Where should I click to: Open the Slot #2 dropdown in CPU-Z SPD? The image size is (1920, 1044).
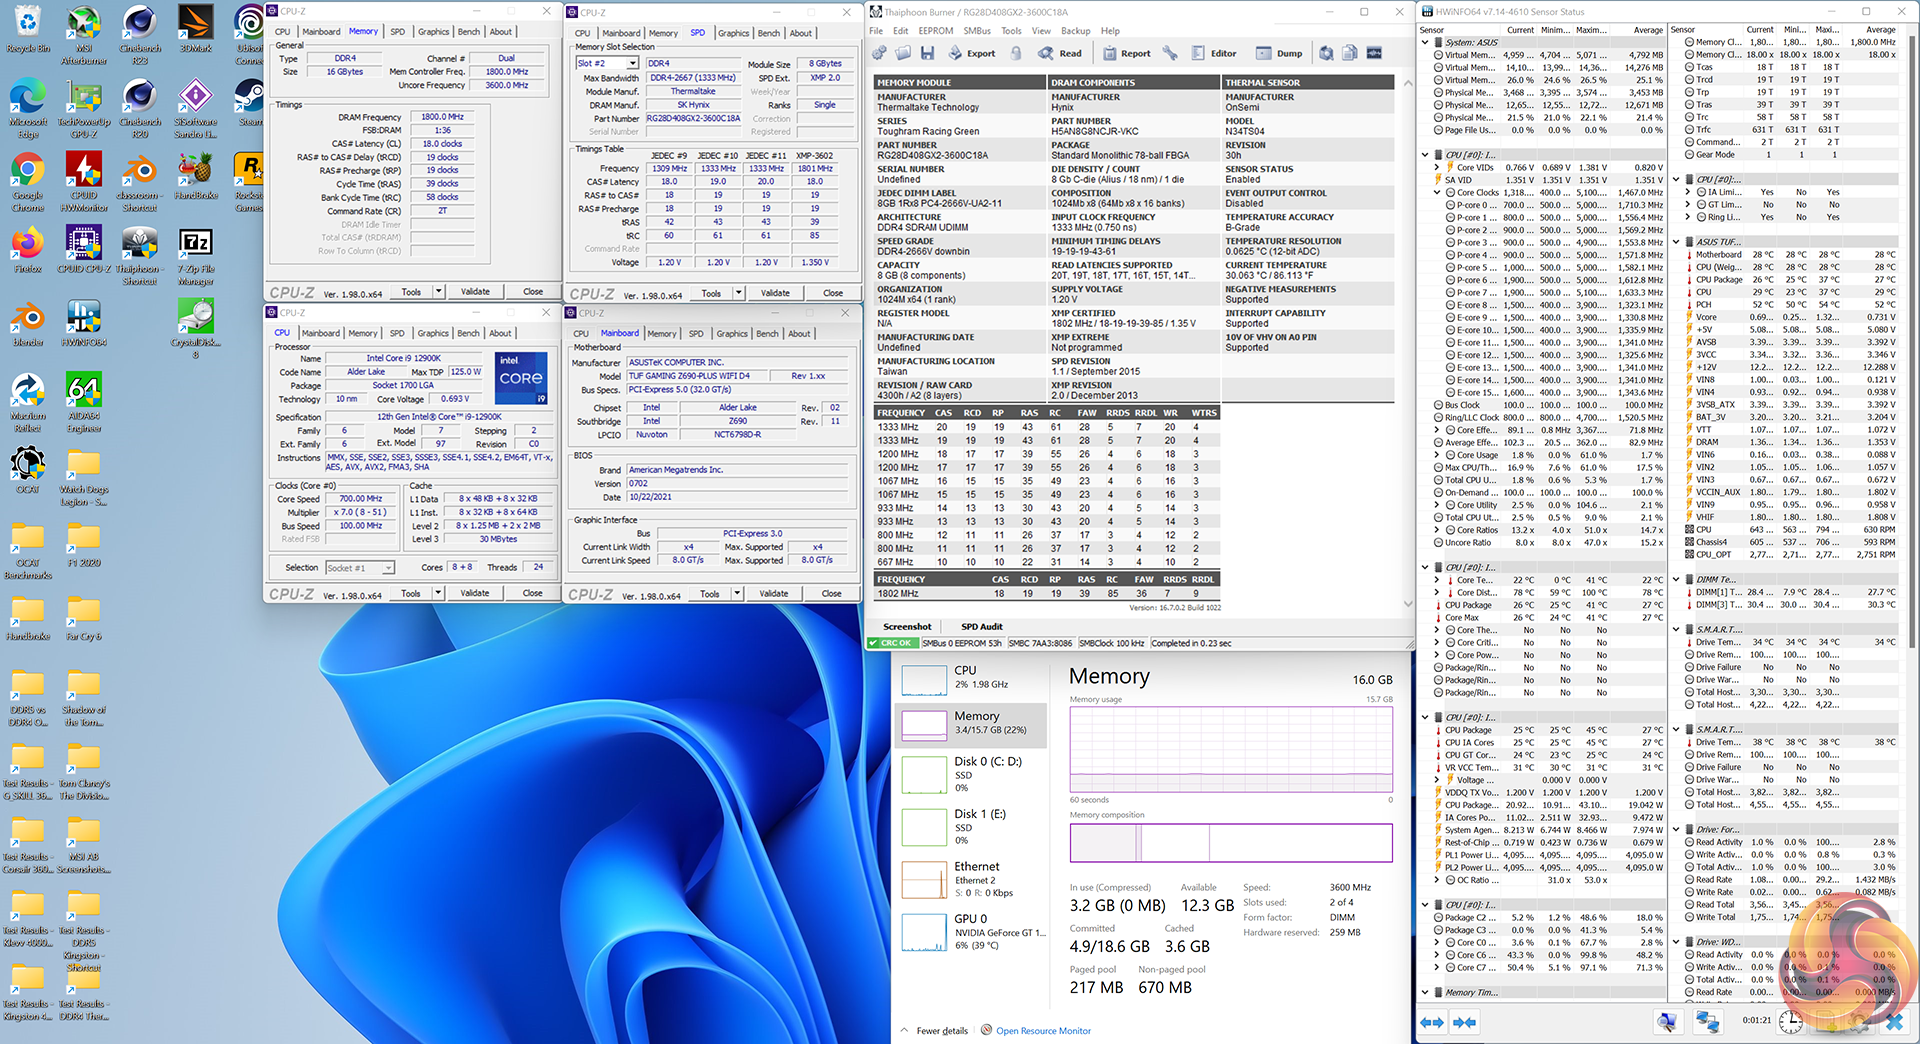click(632, 63)
